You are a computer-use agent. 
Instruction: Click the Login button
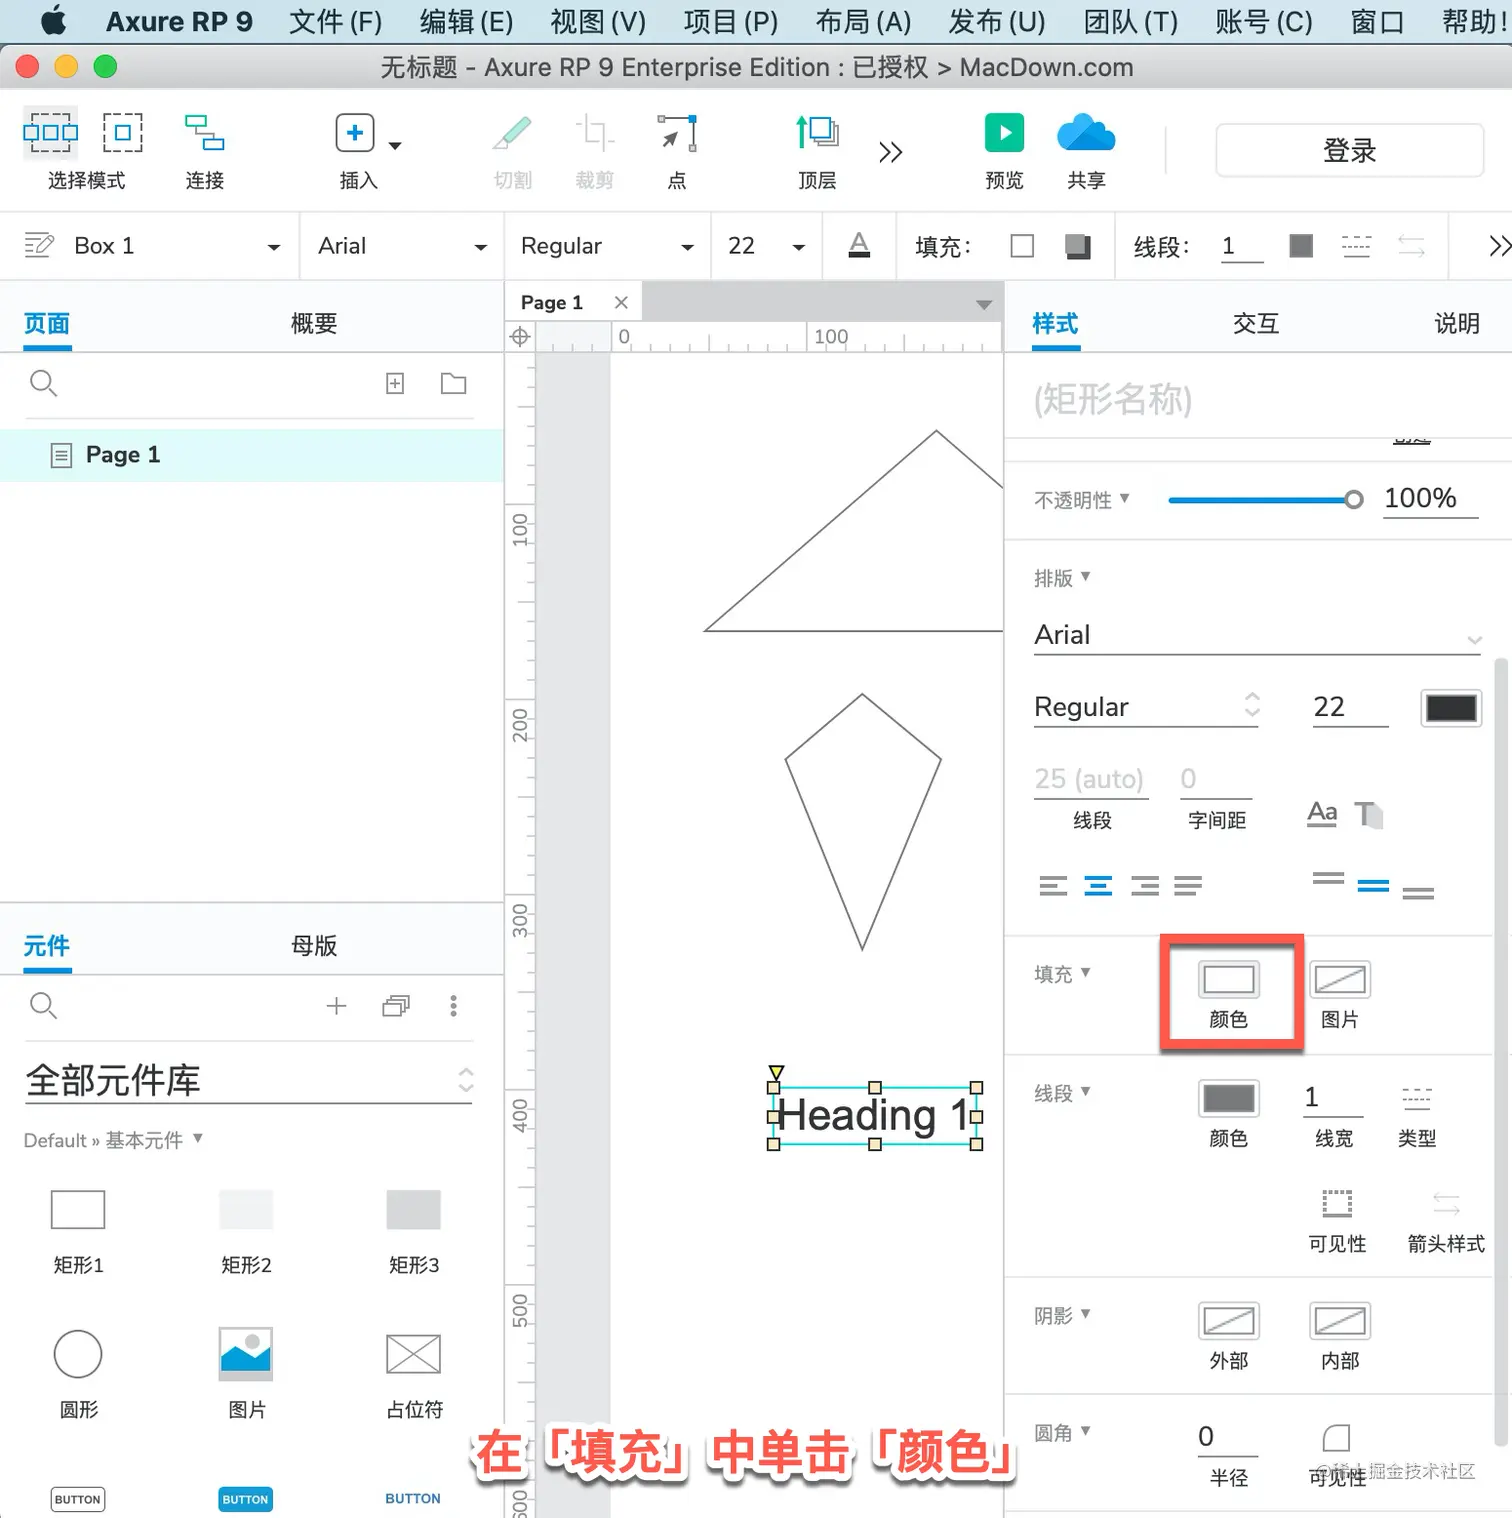(1349, 150)
